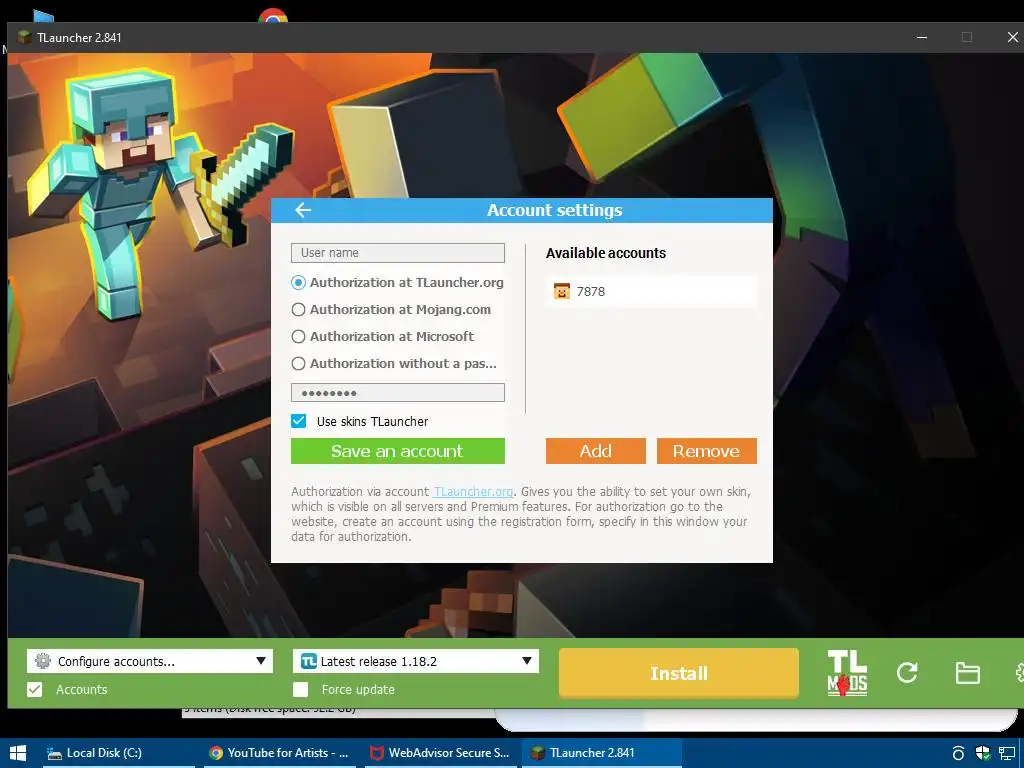Minimize the TLauncher window
Screen dimensions: 1024x768
point(921,37)
